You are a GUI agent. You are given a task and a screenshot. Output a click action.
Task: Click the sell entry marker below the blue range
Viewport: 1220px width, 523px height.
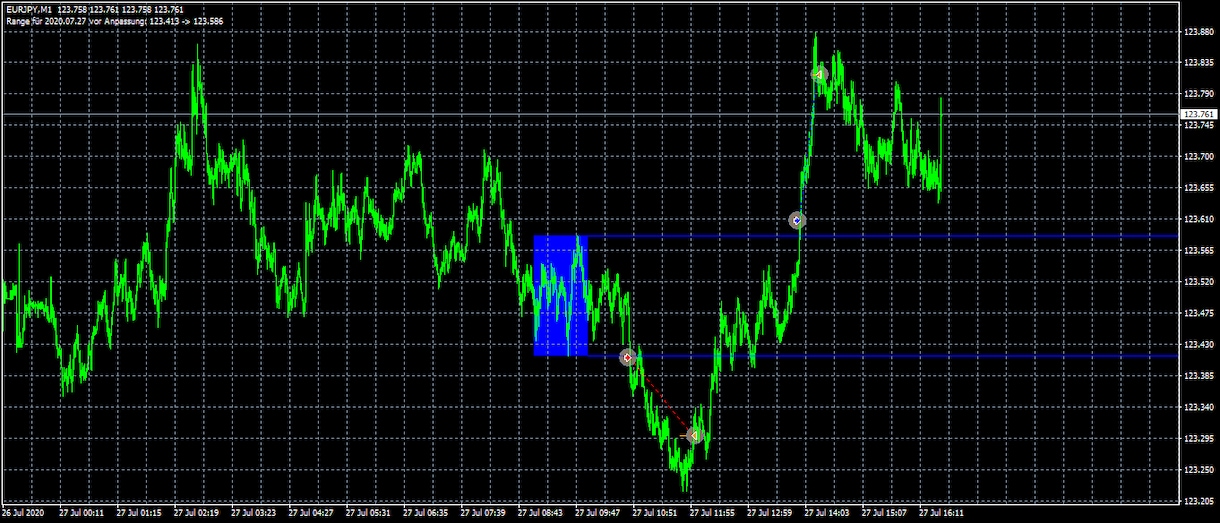pyautogui.click(x=628, y=357)
